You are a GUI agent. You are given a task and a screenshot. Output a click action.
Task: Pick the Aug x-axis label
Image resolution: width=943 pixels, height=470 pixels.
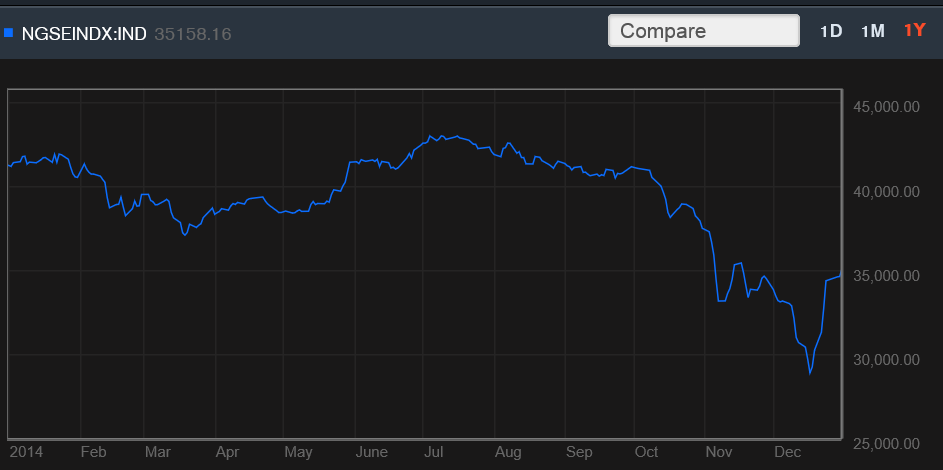(x=508, y=452)
